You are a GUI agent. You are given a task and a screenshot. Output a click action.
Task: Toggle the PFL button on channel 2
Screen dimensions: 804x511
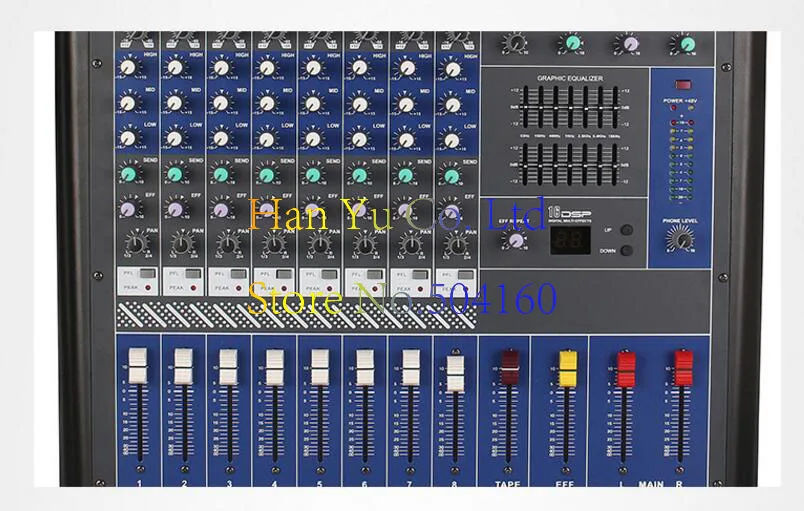point(194,274)
